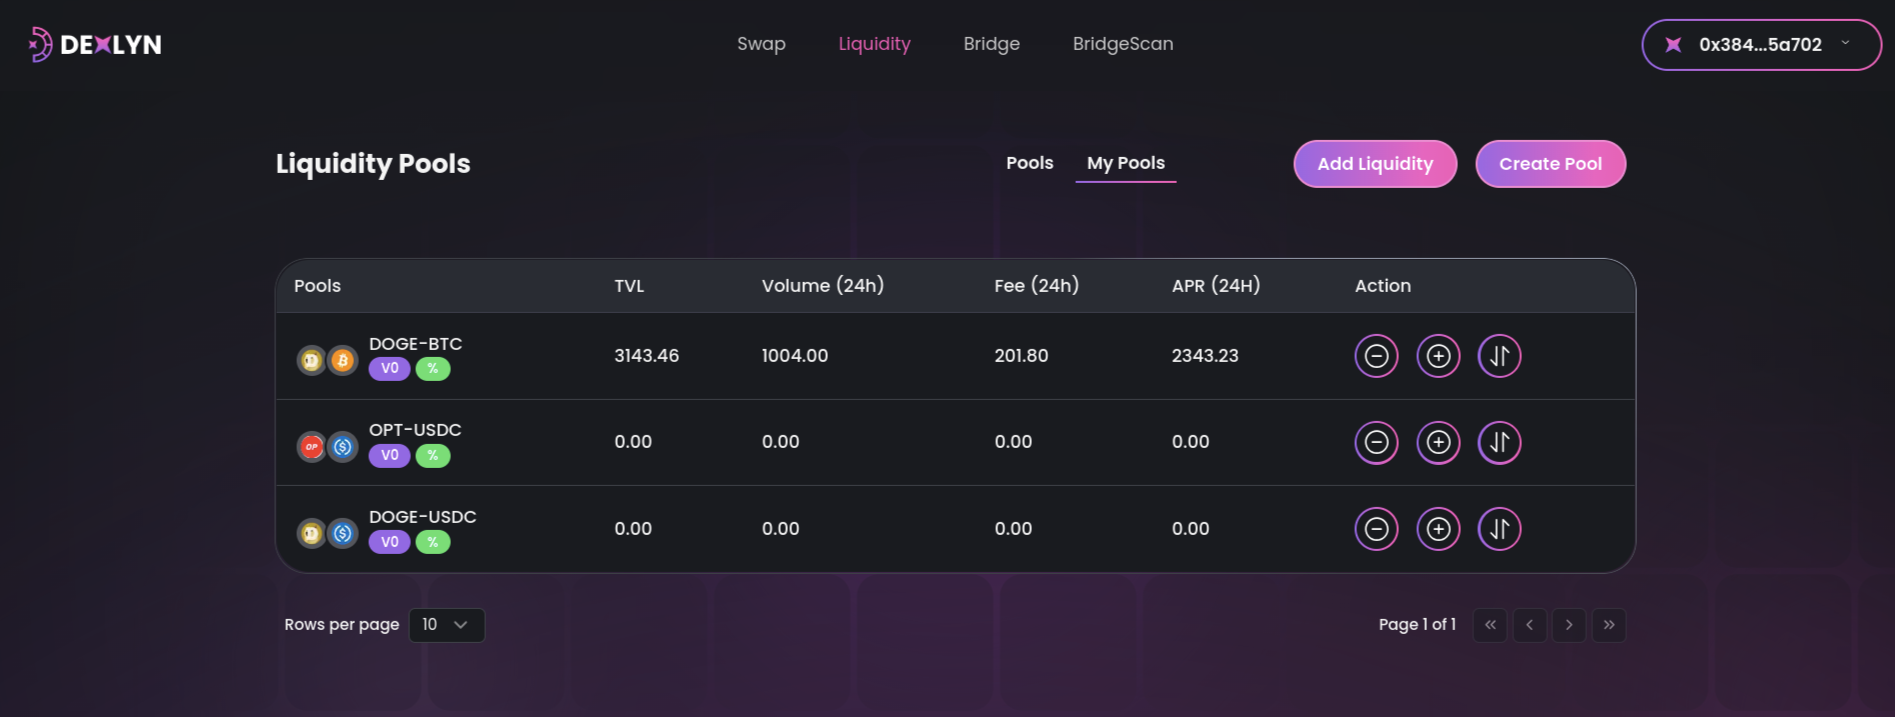Click swap arrows icon for OPT-USDC pool
Screen dimensions: 1895x717
1499,442
